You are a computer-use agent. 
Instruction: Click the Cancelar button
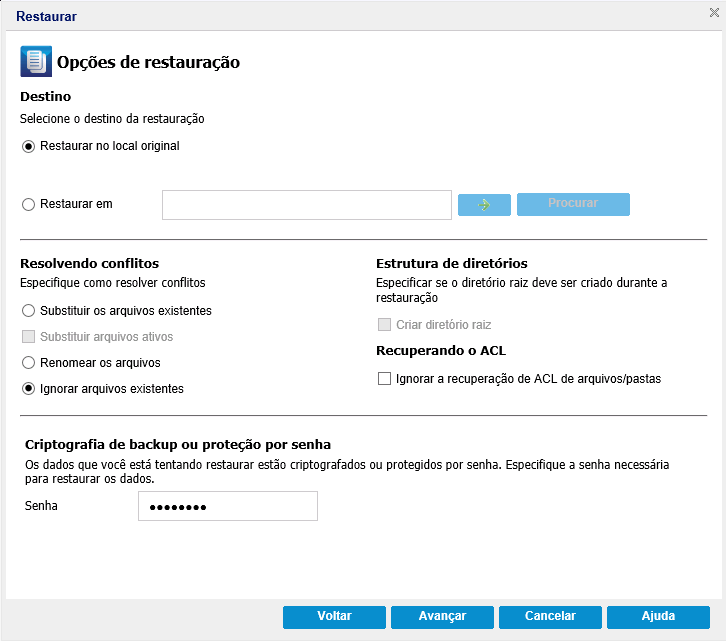tap(550, 617)
